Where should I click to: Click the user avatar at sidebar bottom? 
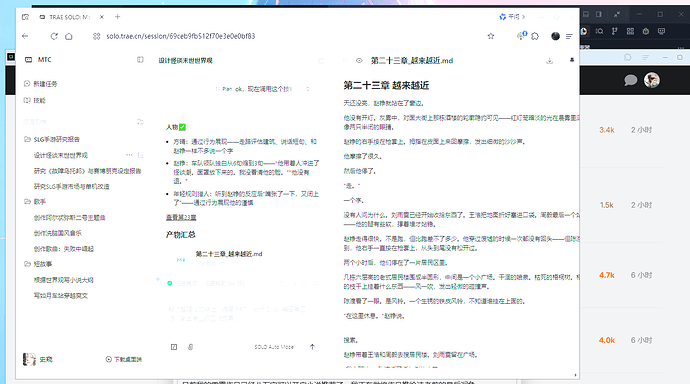tap(29, 359)
